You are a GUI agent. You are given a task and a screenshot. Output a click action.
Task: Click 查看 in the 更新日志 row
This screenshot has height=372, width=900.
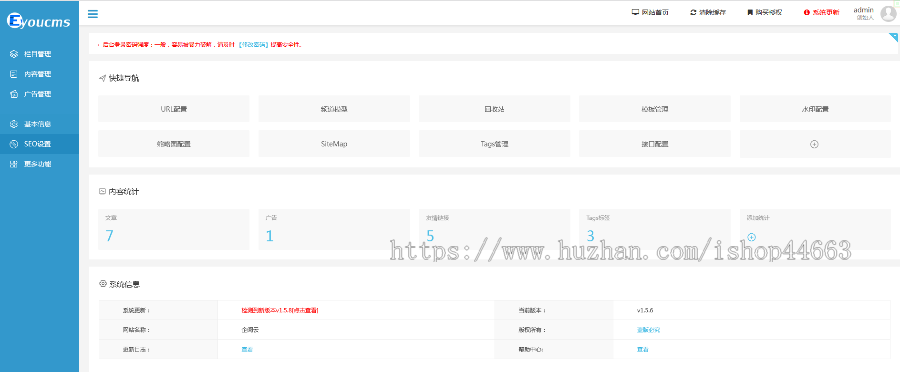(247, 349)
